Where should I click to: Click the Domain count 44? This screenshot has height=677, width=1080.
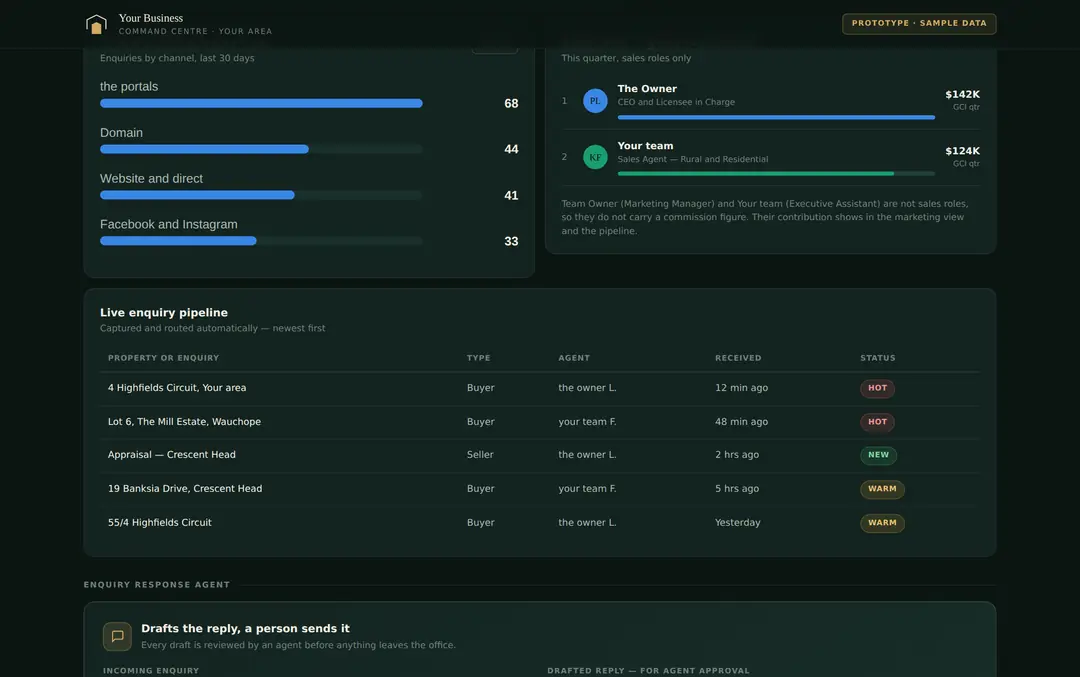[x=511, y=149]
